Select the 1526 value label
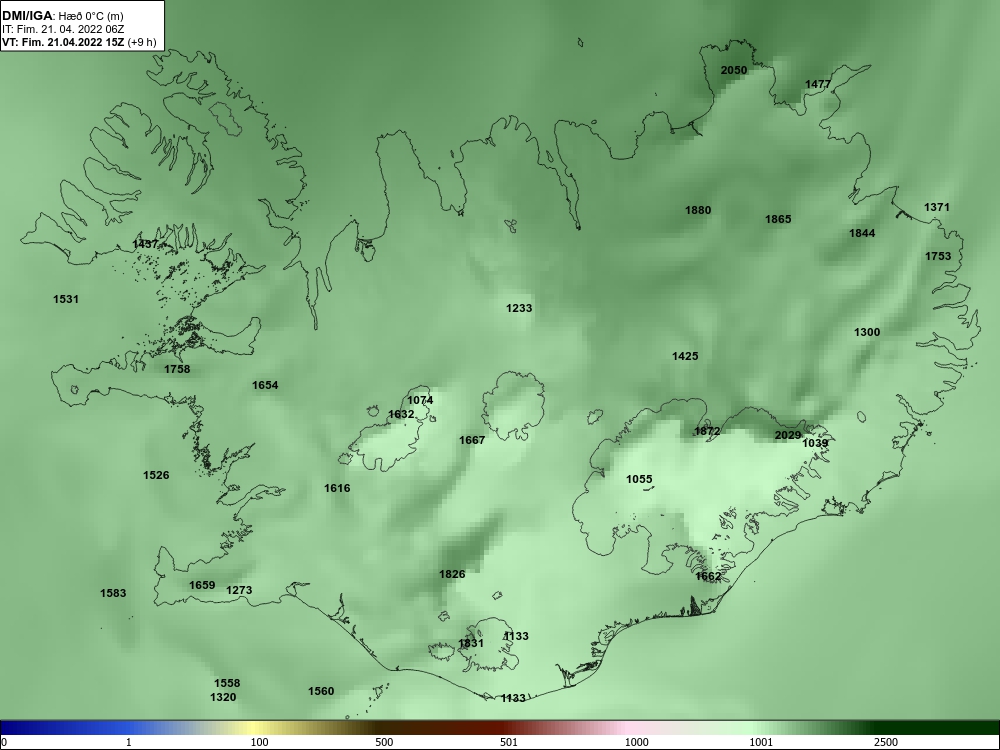 click(156, 475)
